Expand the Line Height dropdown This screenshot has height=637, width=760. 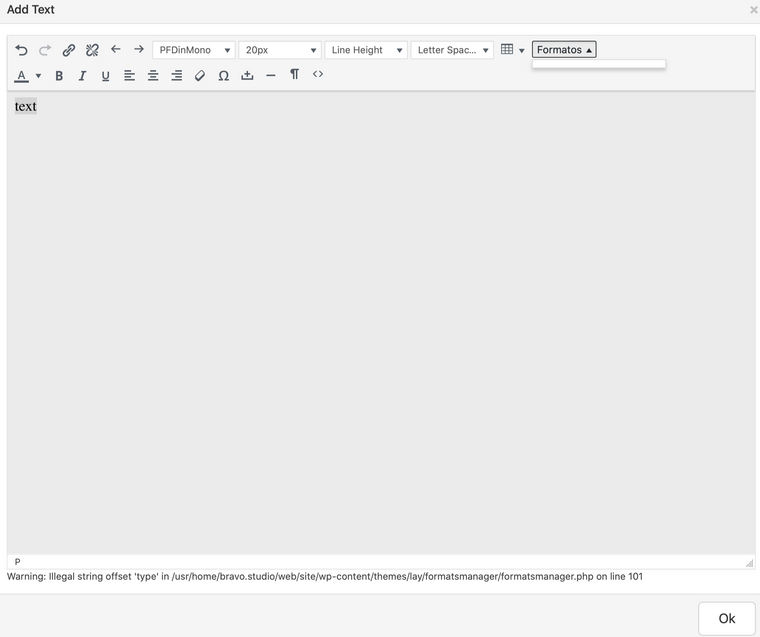pyautogui.click(x=366, y=50)
